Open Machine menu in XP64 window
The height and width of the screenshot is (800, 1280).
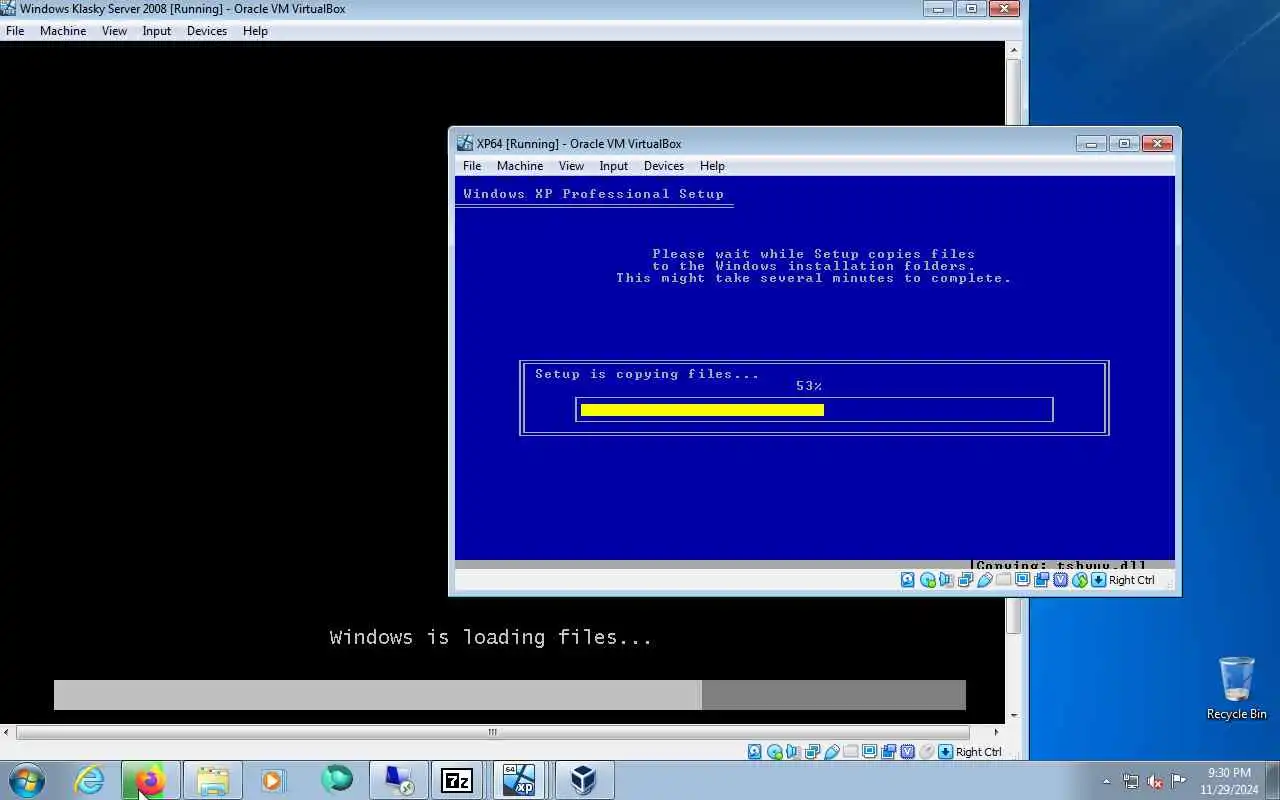pyautogui.click(x=520, y=166)
